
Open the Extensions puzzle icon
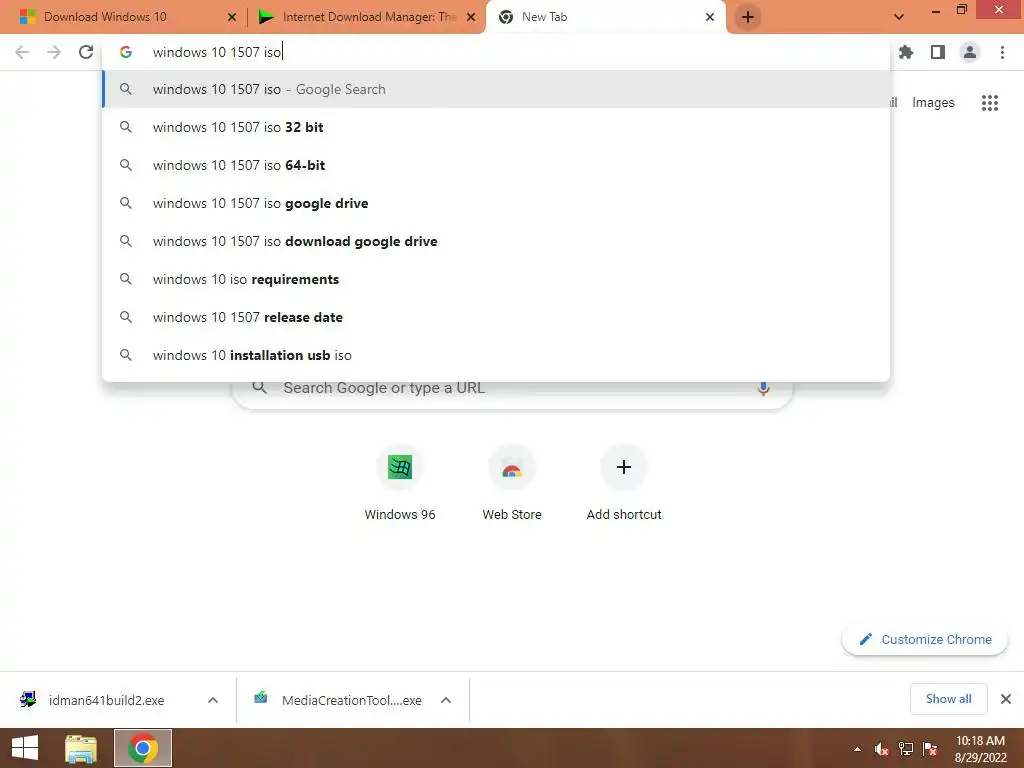point(906,52)
